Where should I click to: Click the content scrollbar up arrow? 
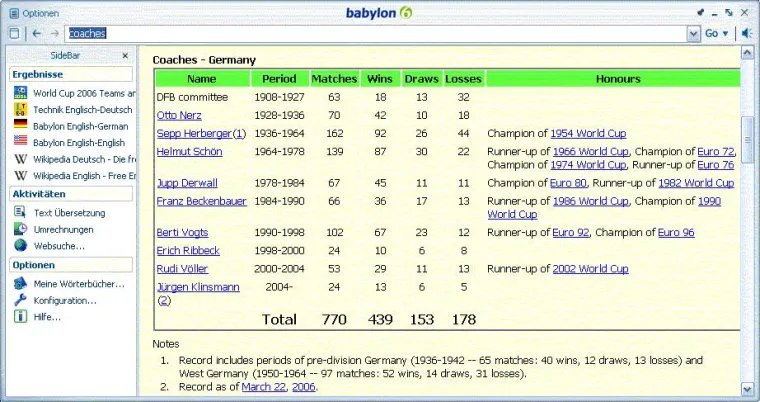click(x=747, y=52)
